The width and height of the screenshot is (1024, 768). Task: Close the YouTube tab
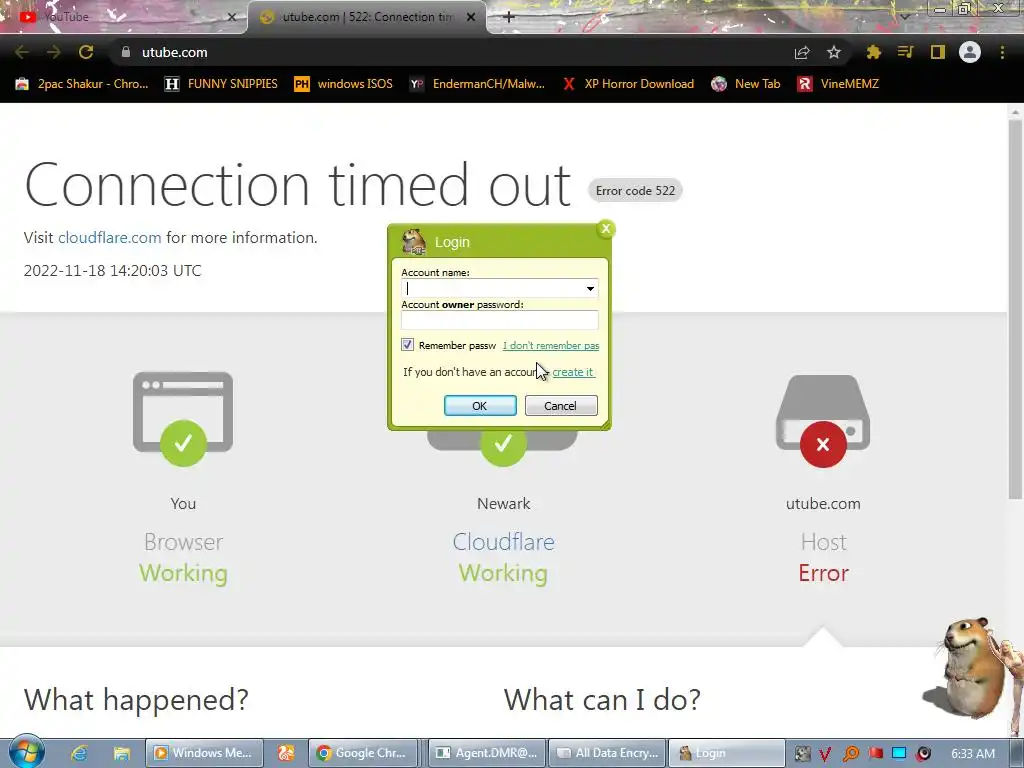point(232,17)
